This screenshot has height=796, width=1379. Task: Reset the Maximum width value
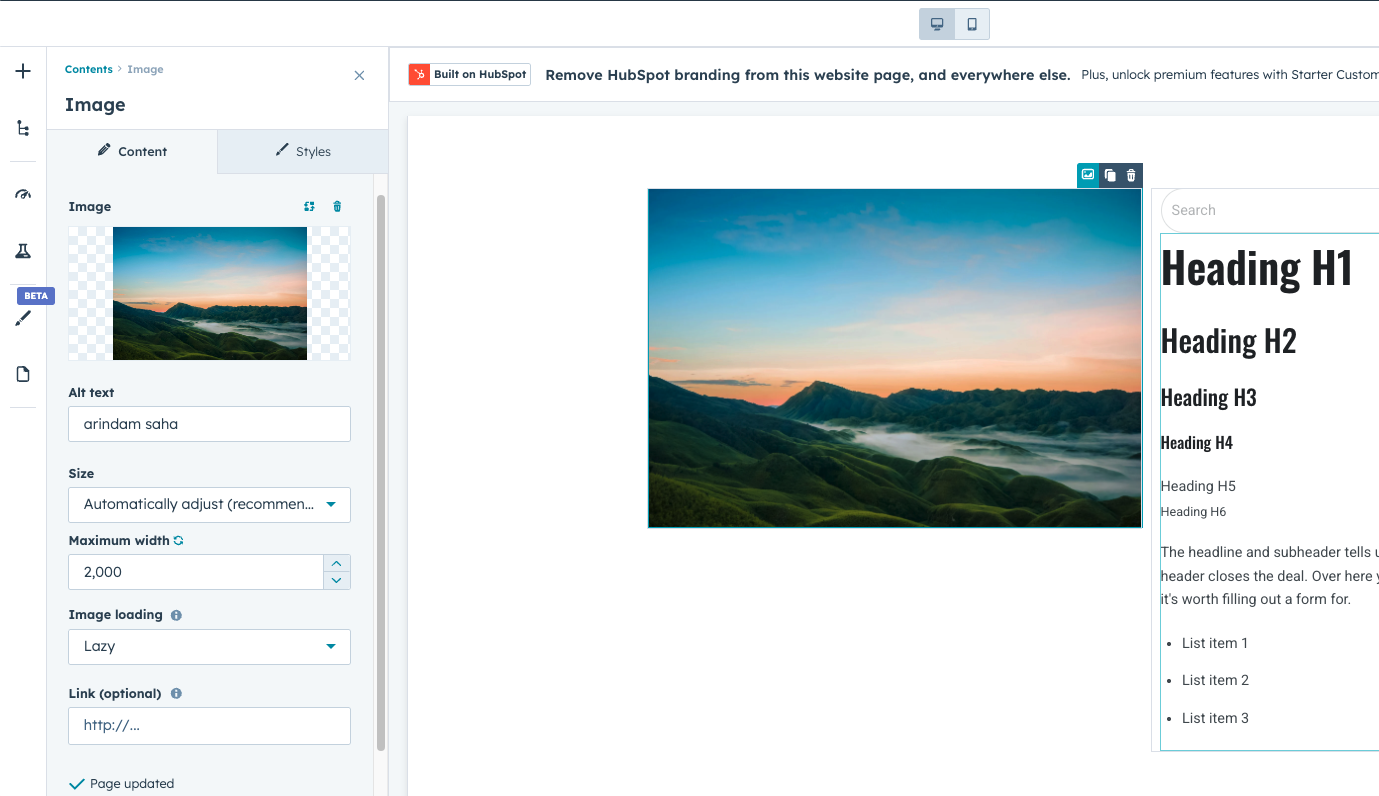point(179,541)
